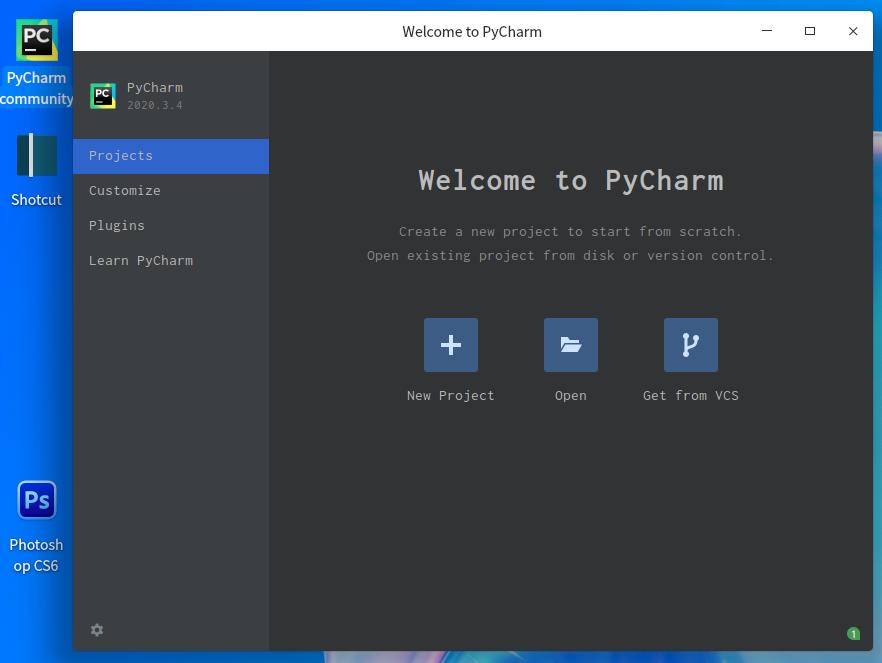Open the gear options menu

(x=97, y=630)
